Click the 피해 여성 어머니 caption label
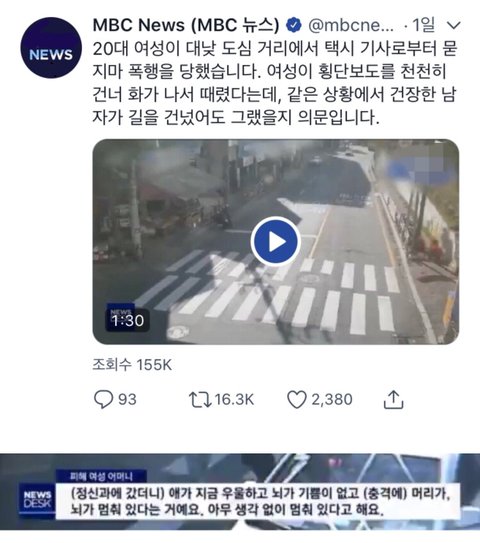The height and width of the screenshot is (543, 480). click(x=101, y=477)
